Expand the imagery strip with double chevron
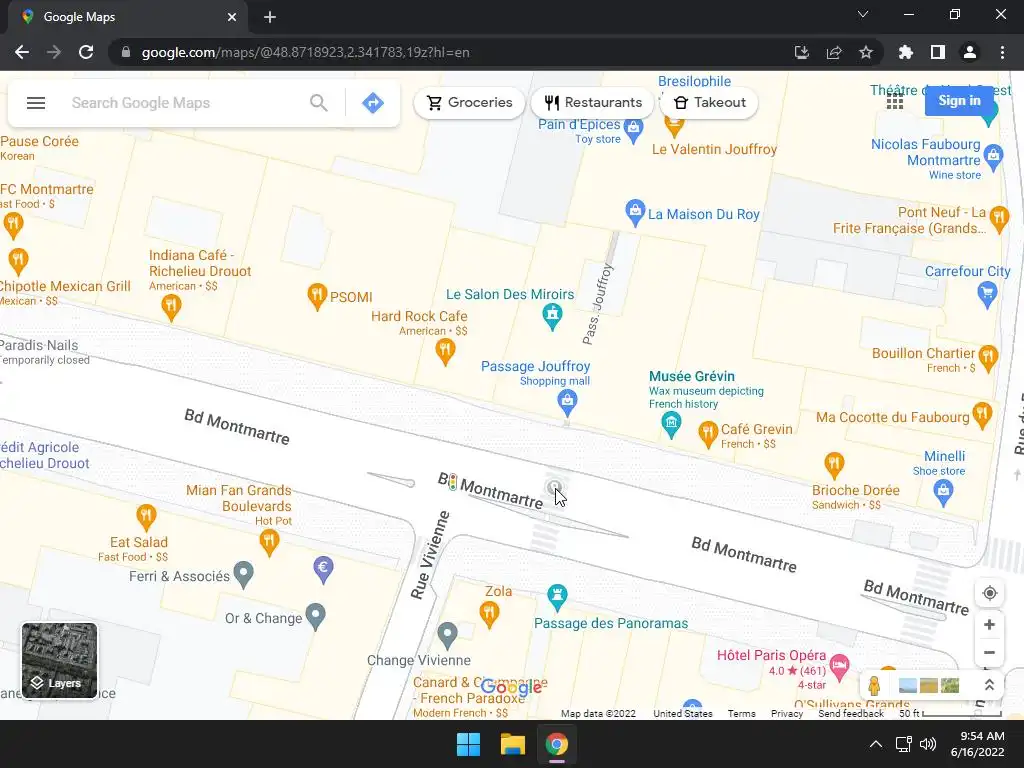 tap(989, 686)
